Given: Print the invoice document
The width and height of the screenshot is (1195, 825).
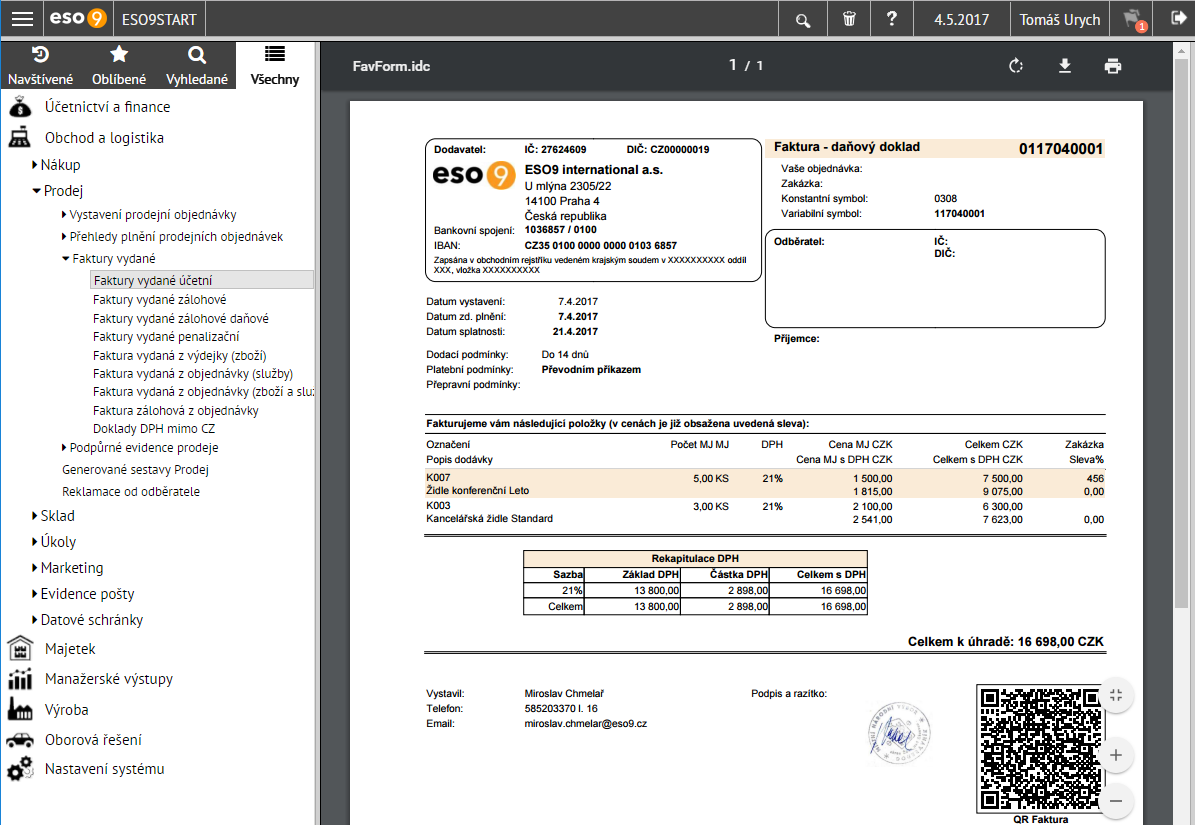Looking at the screenshot, I should [1113, 66].
